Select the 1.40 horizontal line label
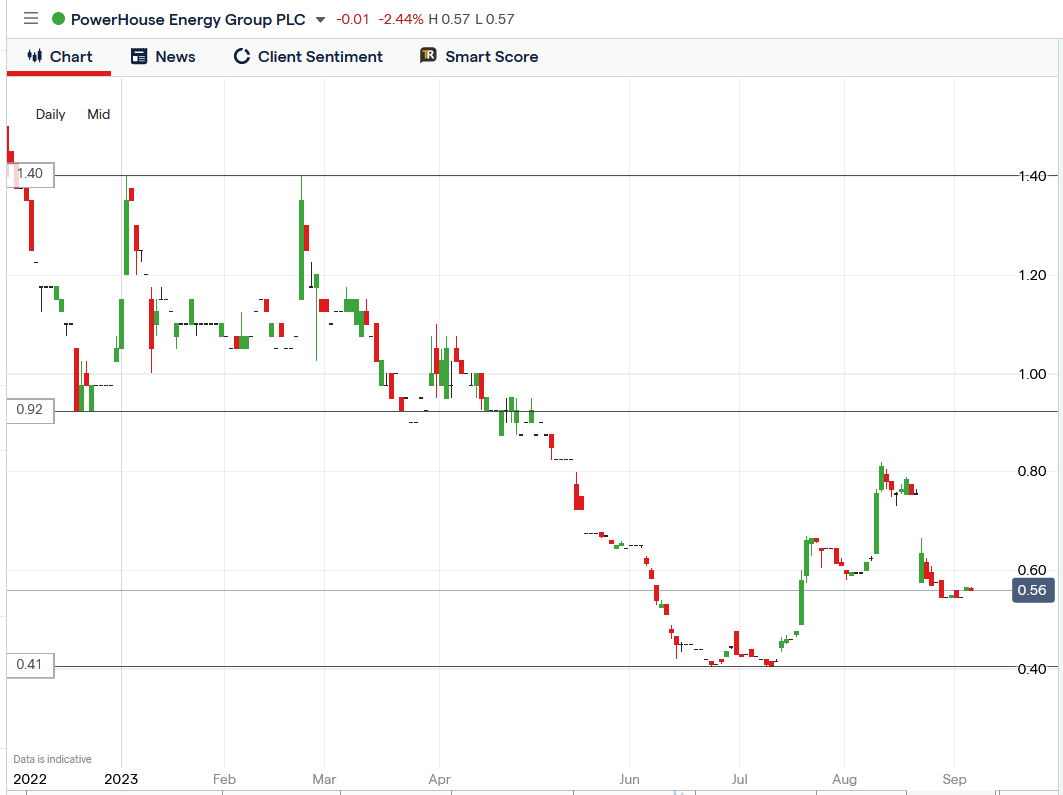 (30, 174)
